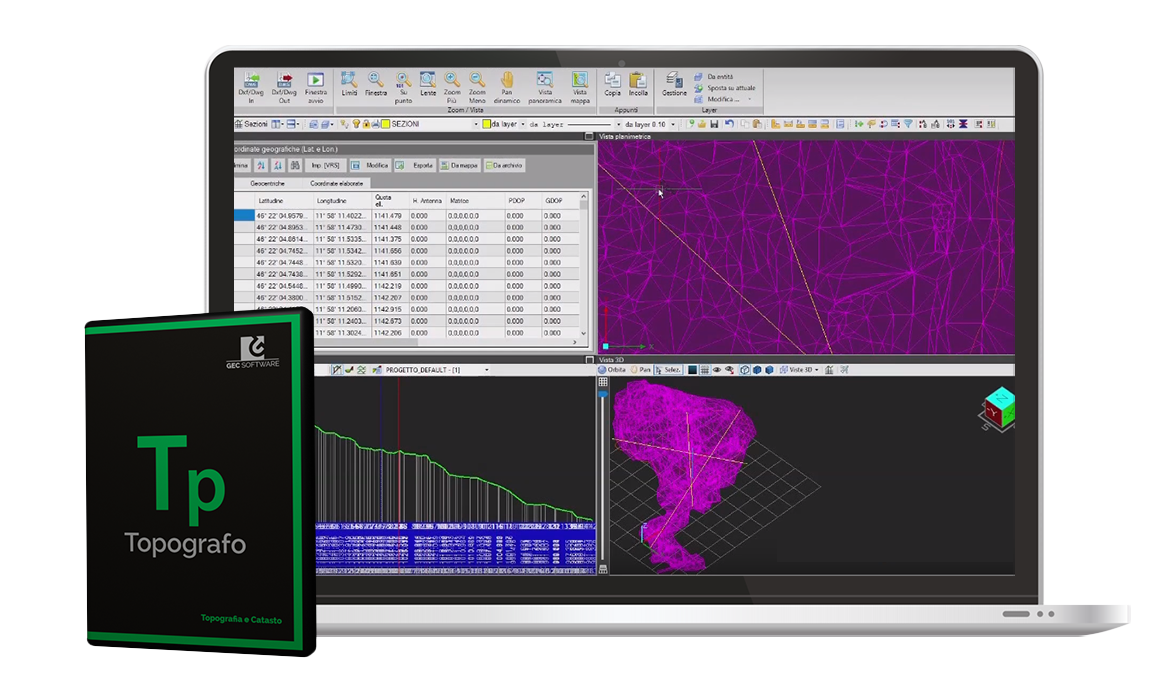Switch to the Coordinate elaborate tab

337,184
